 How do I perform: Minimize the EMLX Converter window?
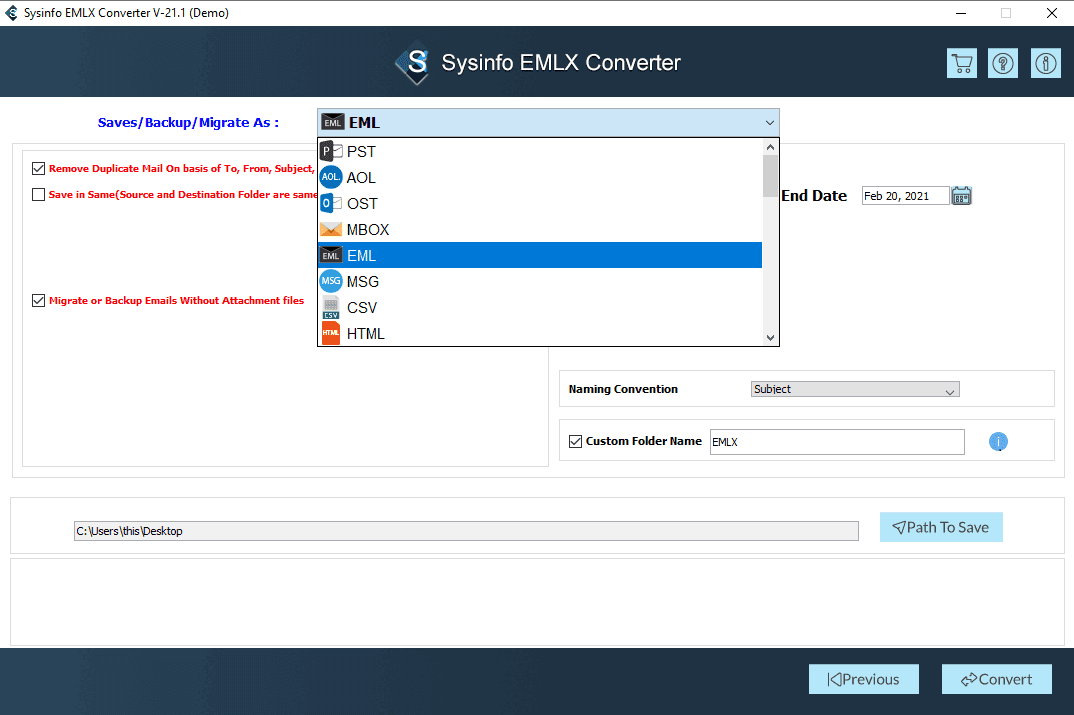click(961, 13)
